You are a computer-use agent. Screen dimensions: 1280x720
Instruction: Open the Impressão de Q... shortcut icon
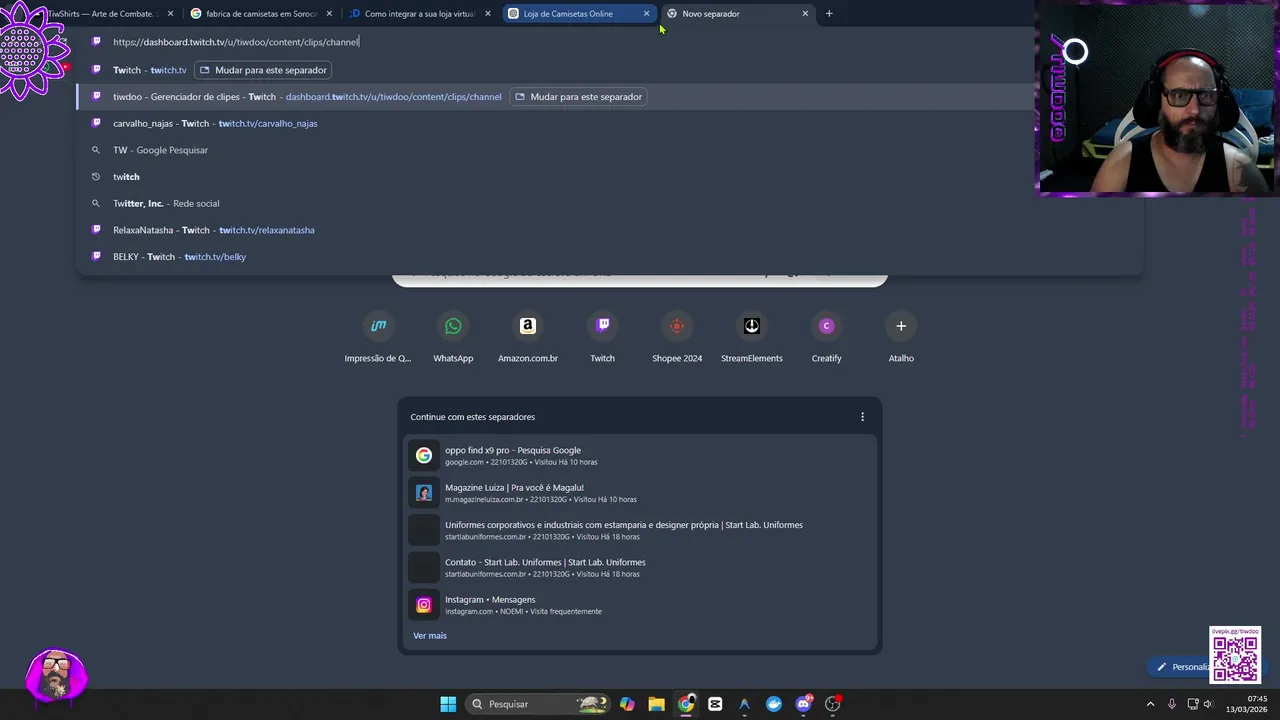[378, 326]
